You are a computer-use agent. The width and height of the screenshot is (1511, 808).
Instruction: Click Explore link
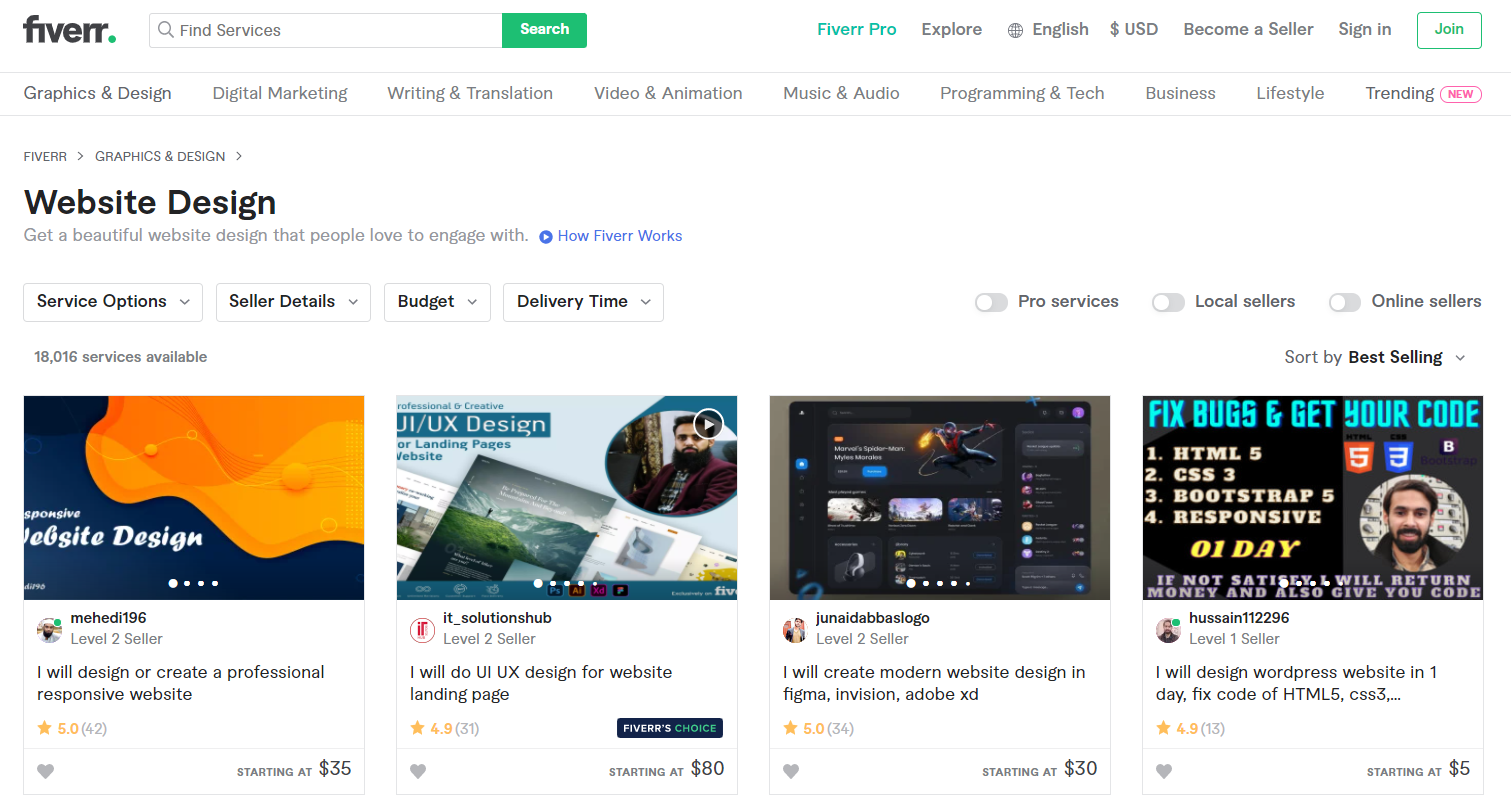[x=952, y=30]
